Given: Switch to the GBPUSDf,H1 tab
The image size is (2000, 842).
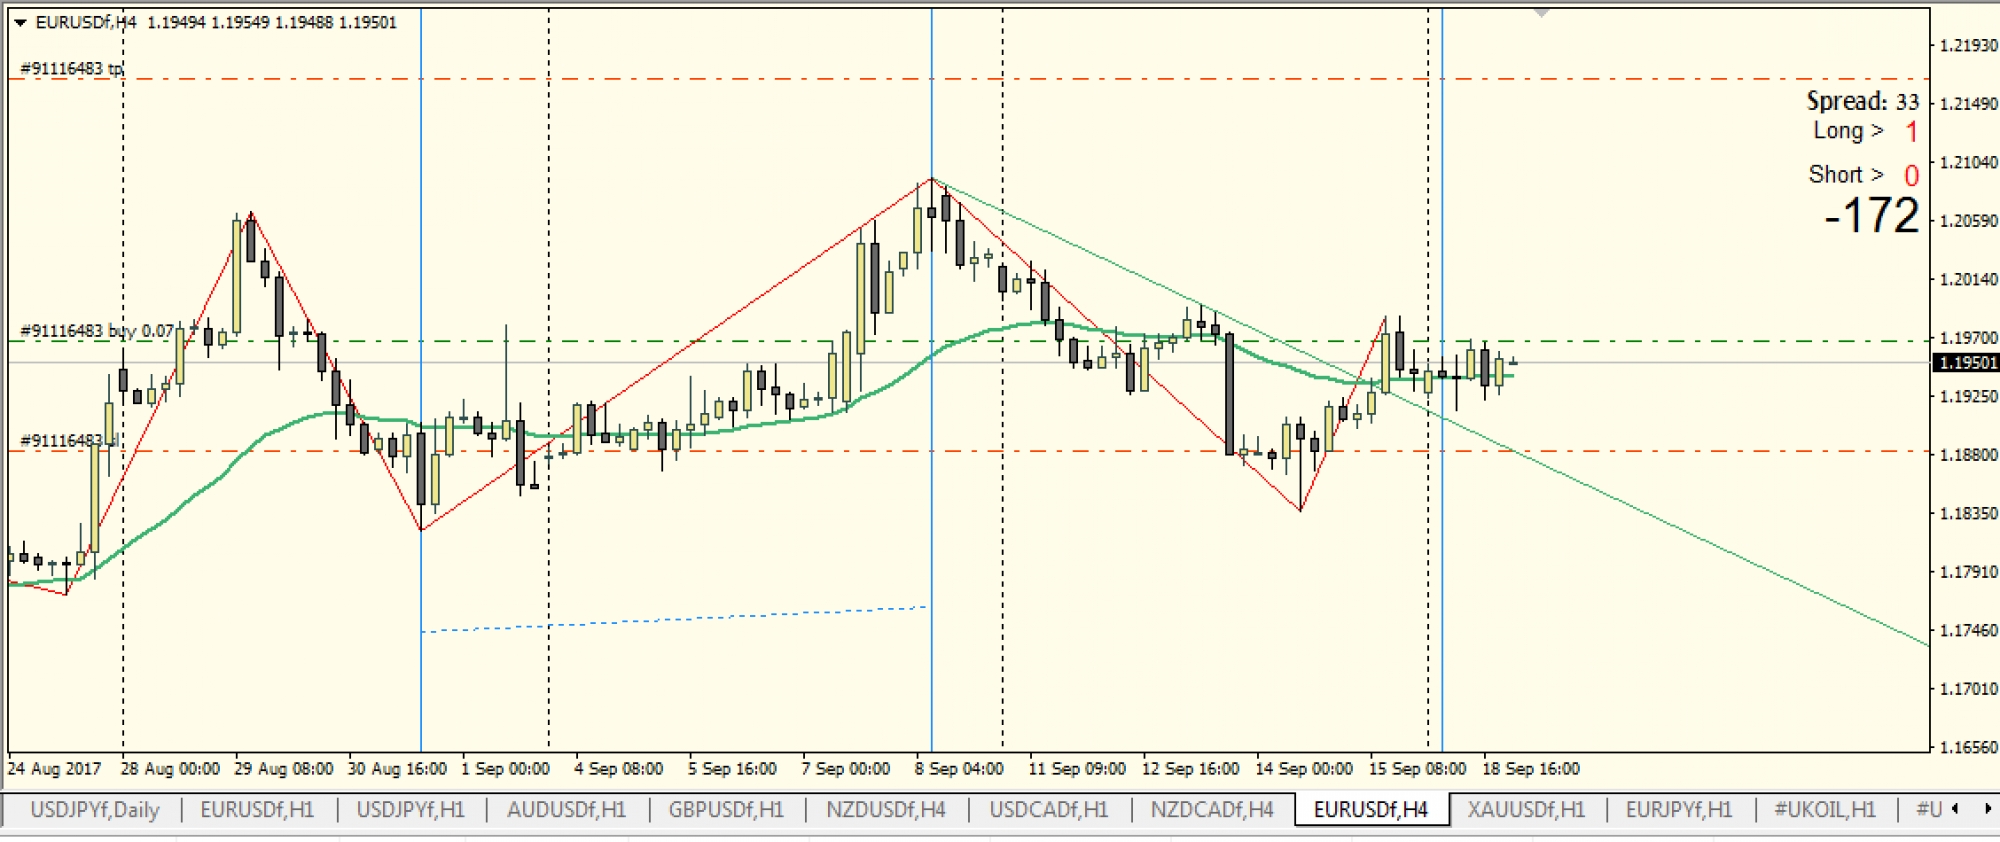Looking at the screenshot, I should [725, 810].
